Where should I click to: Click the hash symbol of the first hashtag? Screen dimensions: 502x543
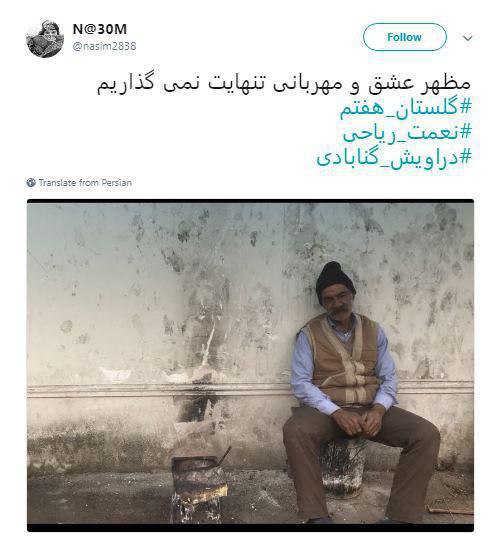click(x=465, y=107)
